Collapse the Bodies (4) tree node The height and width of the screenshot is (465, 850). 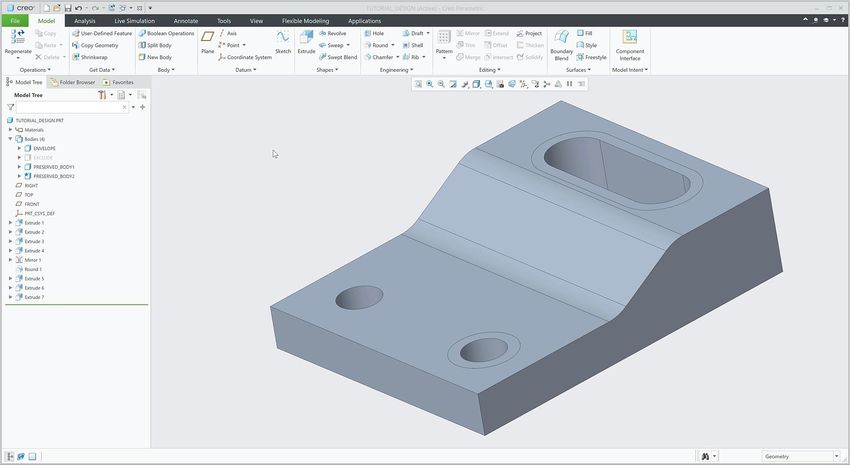10,139
